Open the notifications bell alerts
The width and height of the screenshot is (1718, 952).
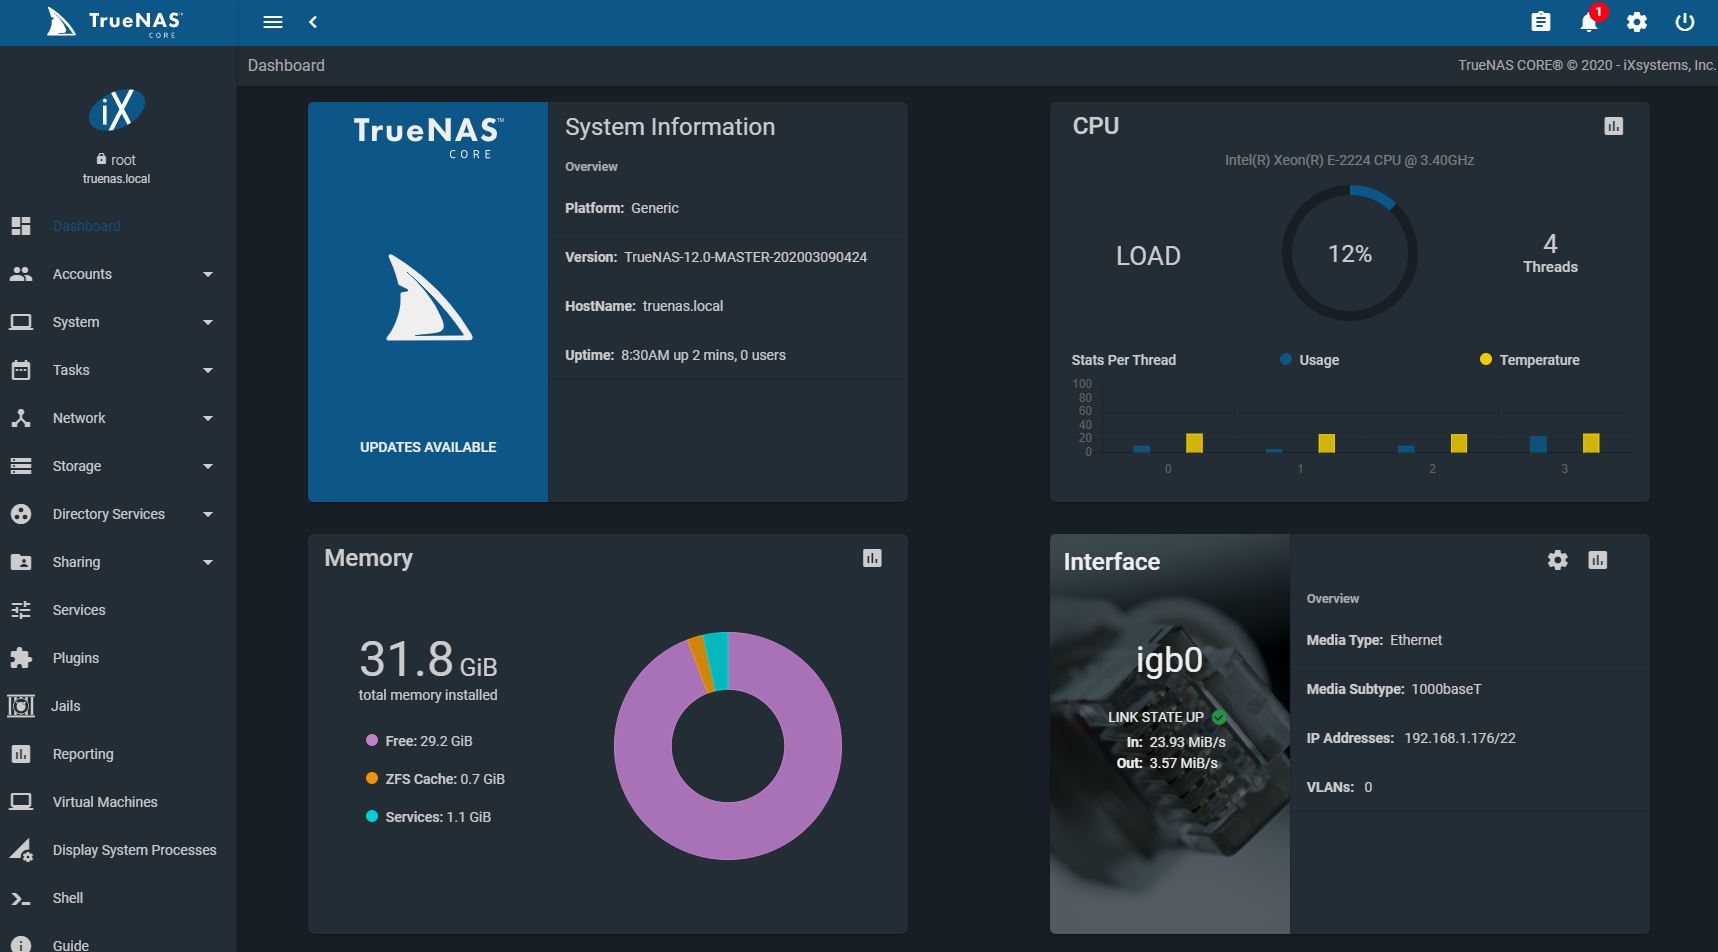[1588, 22]
